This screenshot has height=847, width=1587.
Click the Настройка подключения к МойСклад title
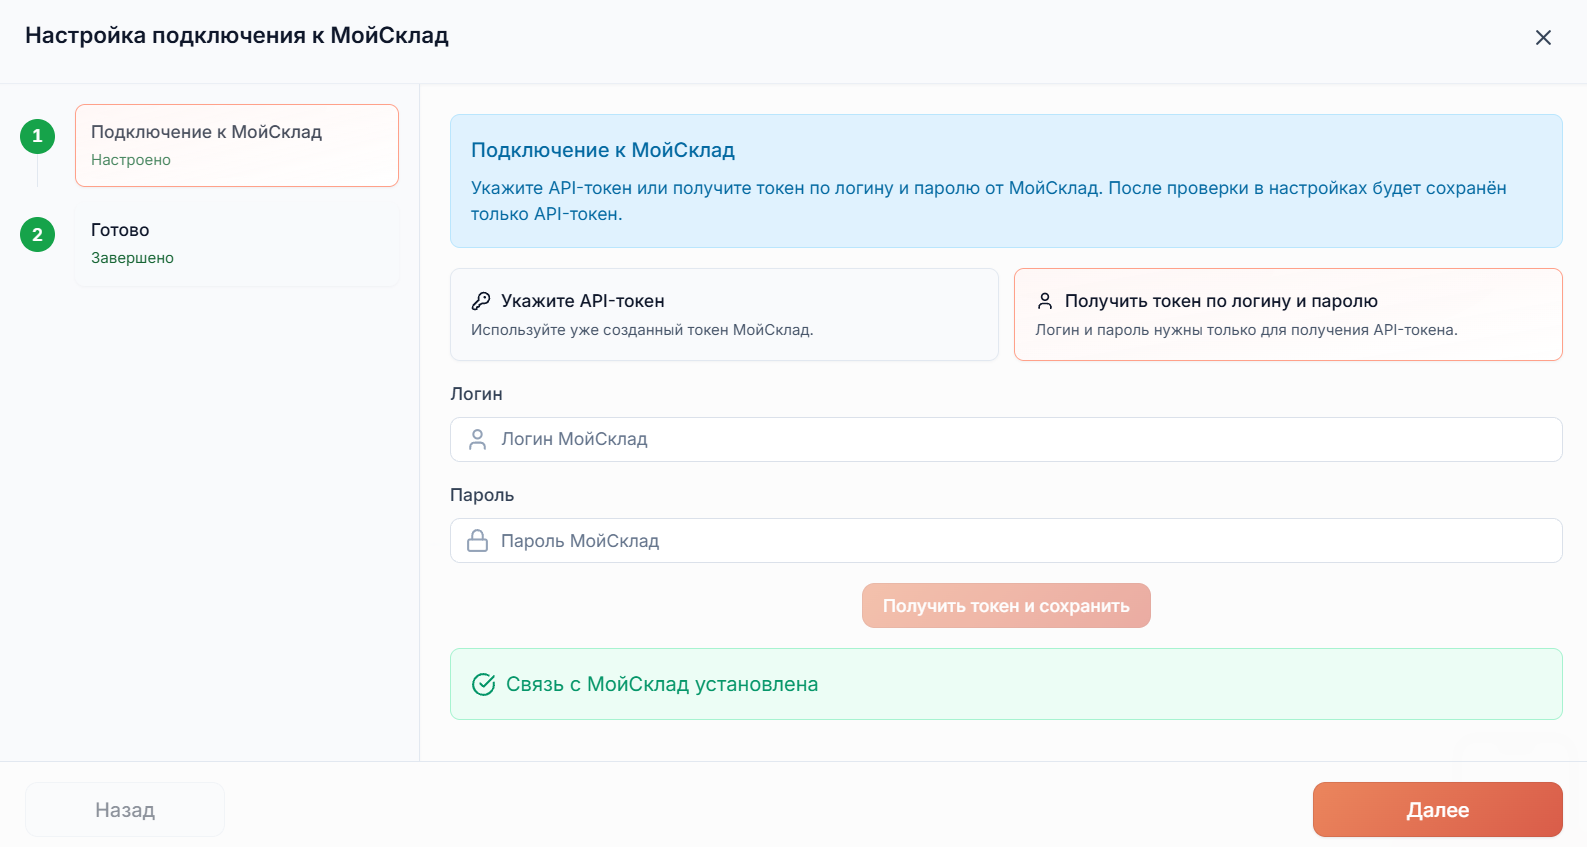(237, 35)
